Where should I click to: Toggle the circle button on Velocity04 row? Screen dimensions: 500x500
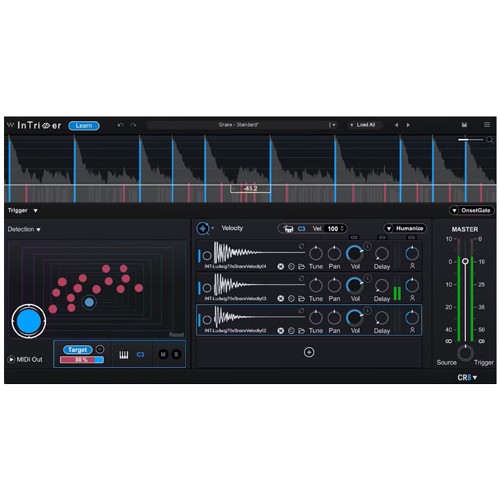coord(207,256)
